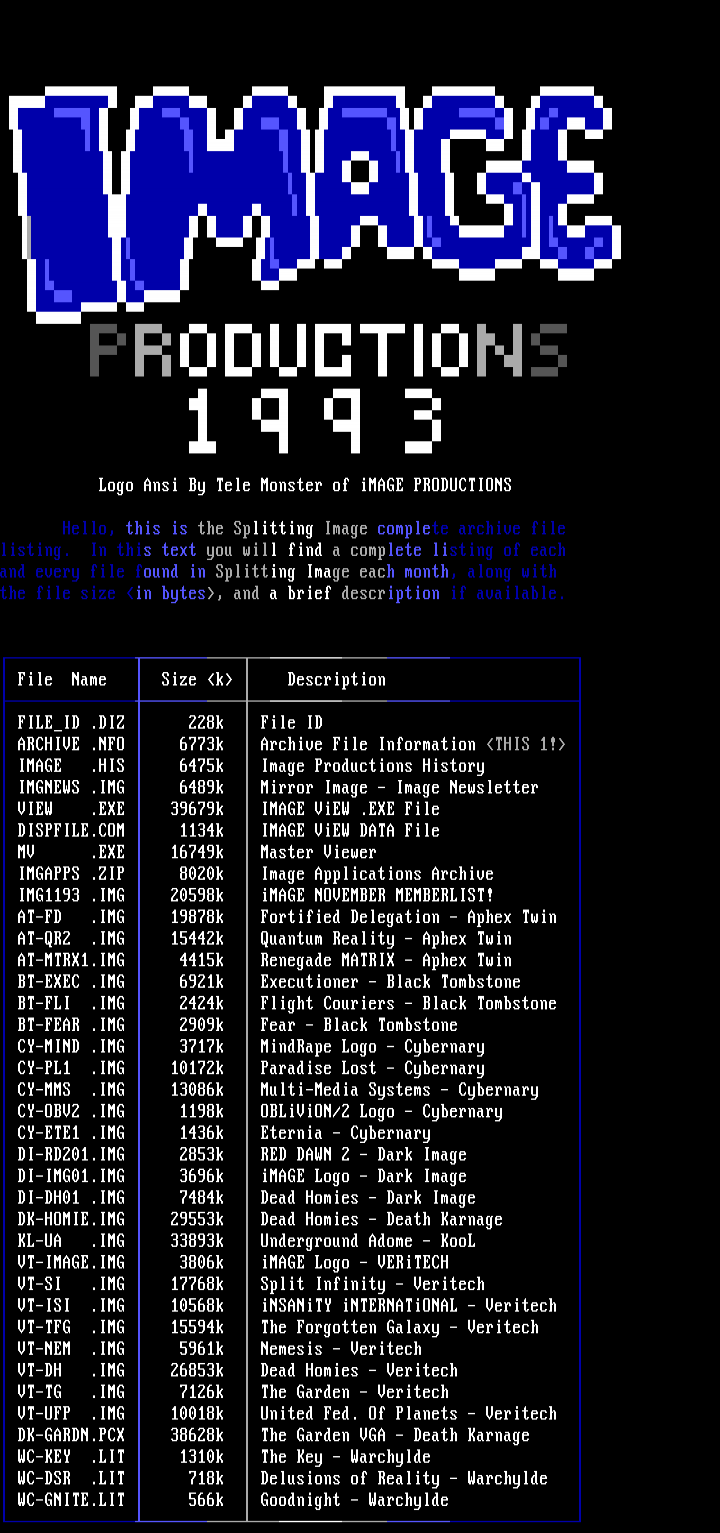Image resolution: width=720 pixels, height=1533 pixels.
Task: Click the iMAGE NOVEMBER MEMBERLIST description
Action: [377, 896]
